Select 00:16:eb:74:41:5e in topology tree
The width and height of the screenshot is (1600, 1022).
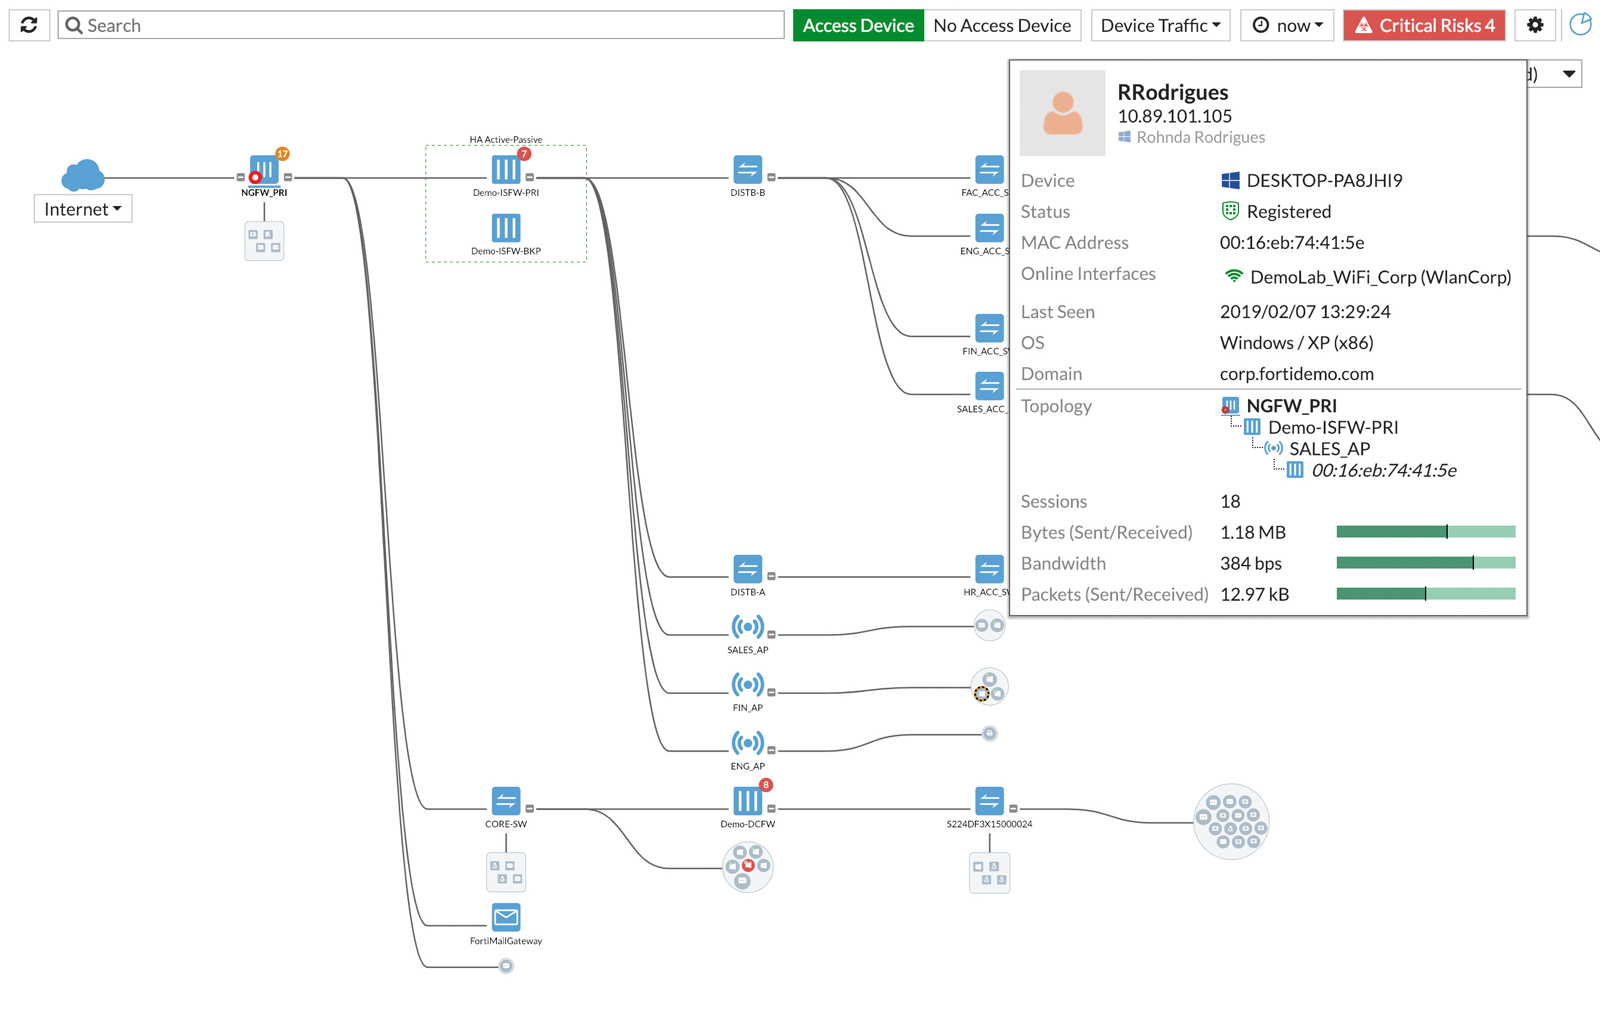pyautogui.click(x=1384, y=470)
